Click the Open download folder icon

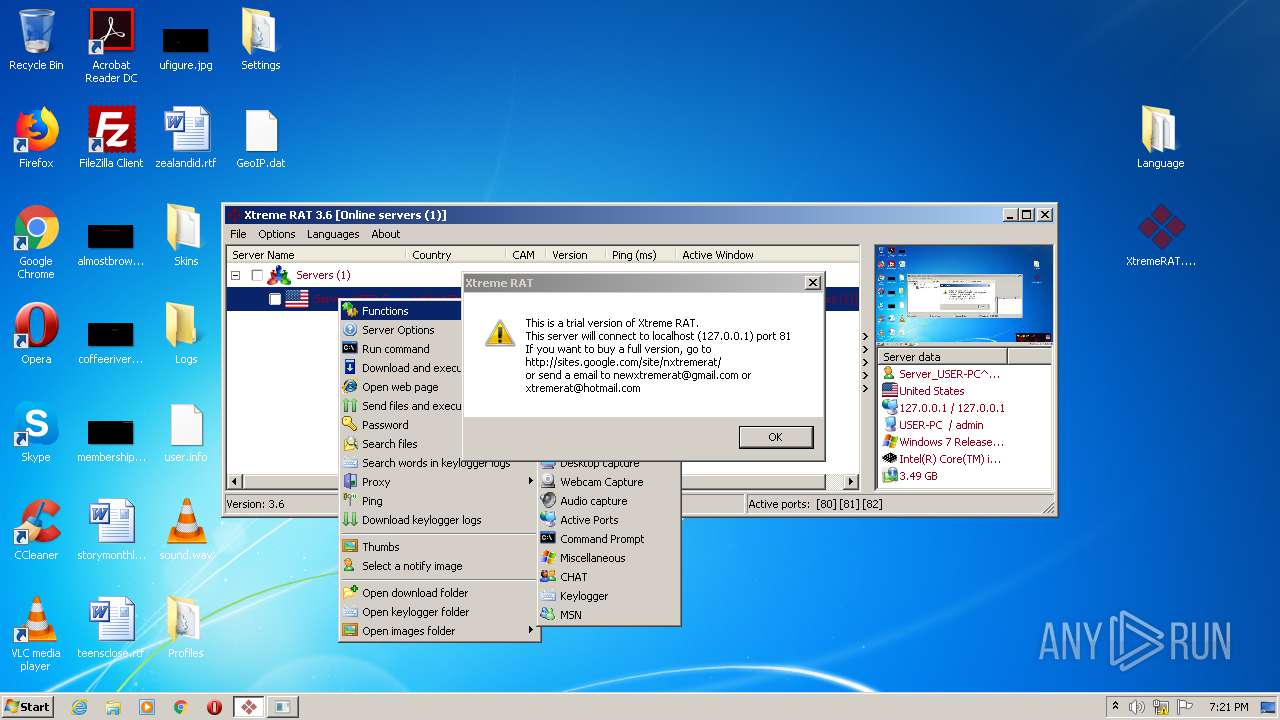coord(350,593)
